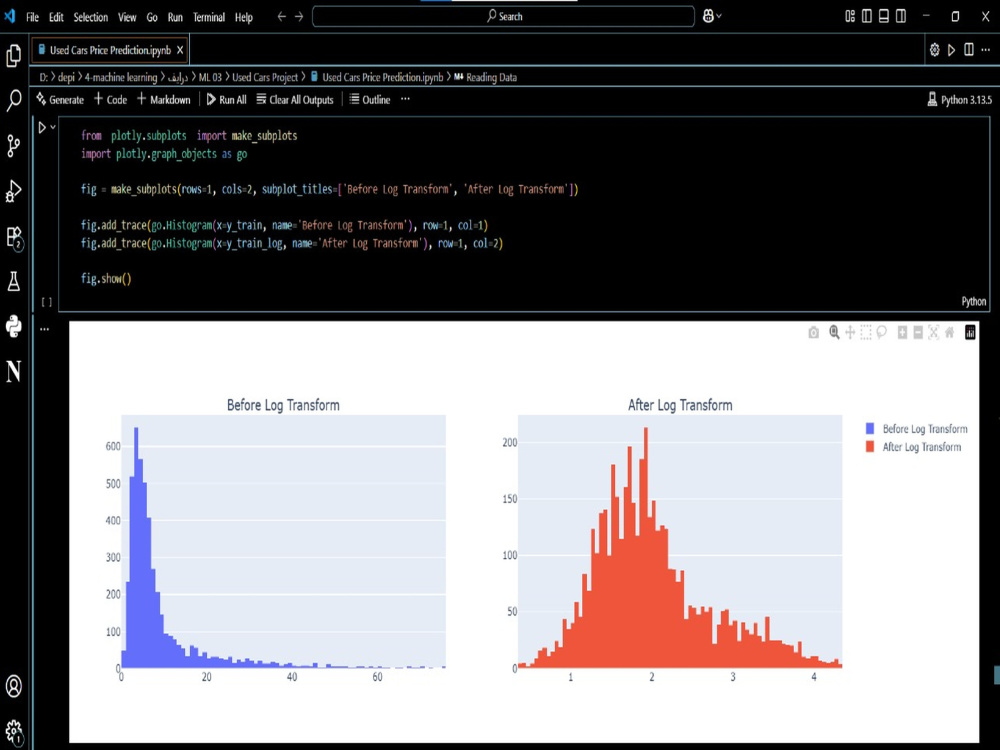
Task: Add a new Code cell
Action: click(110, 99)
